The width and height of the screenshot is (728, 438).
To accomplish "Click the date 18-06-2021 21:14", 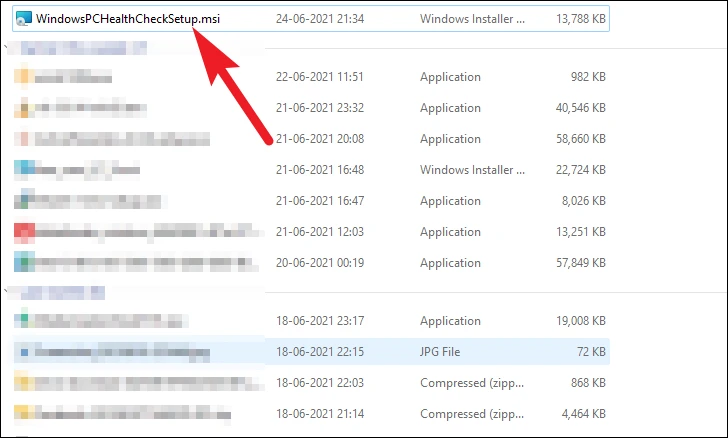I will (320, 414).
